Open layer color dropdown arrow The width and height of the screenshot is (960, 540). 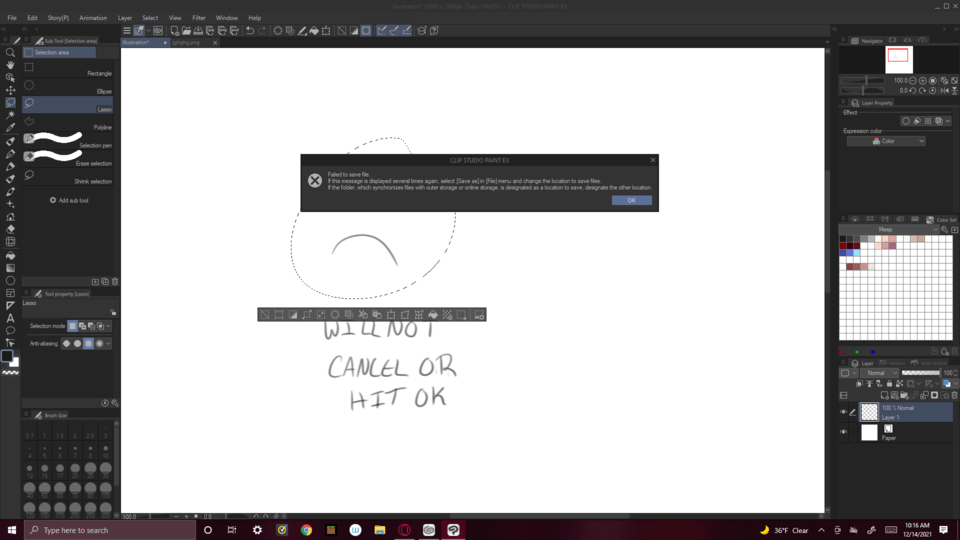[954, 384]
